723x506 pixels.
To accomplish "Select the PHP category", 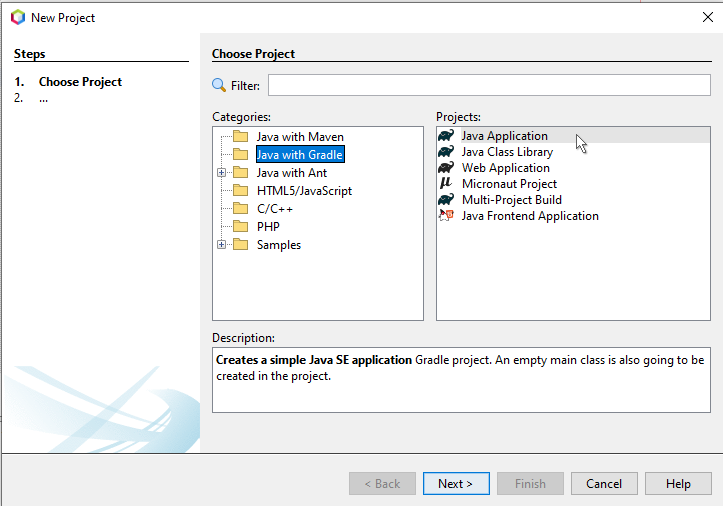I will coord(267,227).
